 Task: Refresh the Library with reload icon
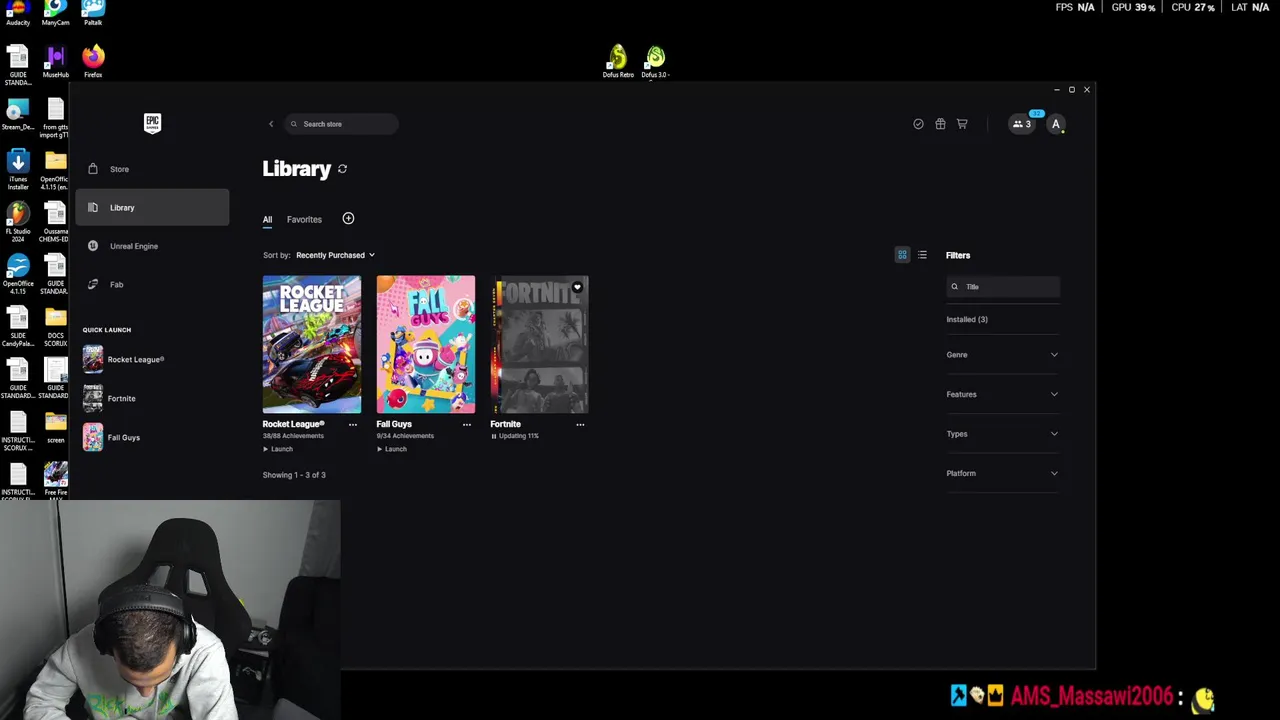click(x=343, y=169)
